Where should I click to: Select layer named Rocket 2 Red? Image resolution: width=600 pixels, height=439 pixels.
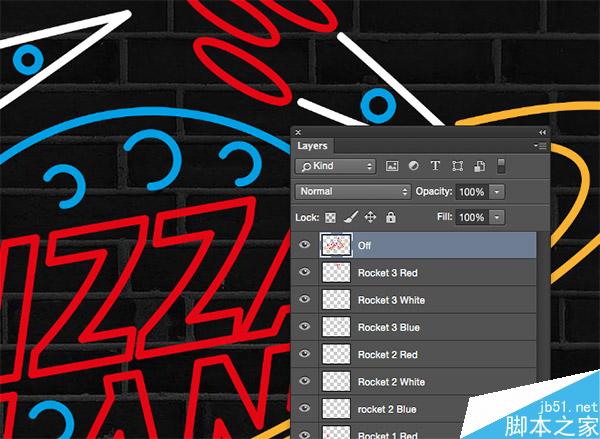click(x=414, y=354)
